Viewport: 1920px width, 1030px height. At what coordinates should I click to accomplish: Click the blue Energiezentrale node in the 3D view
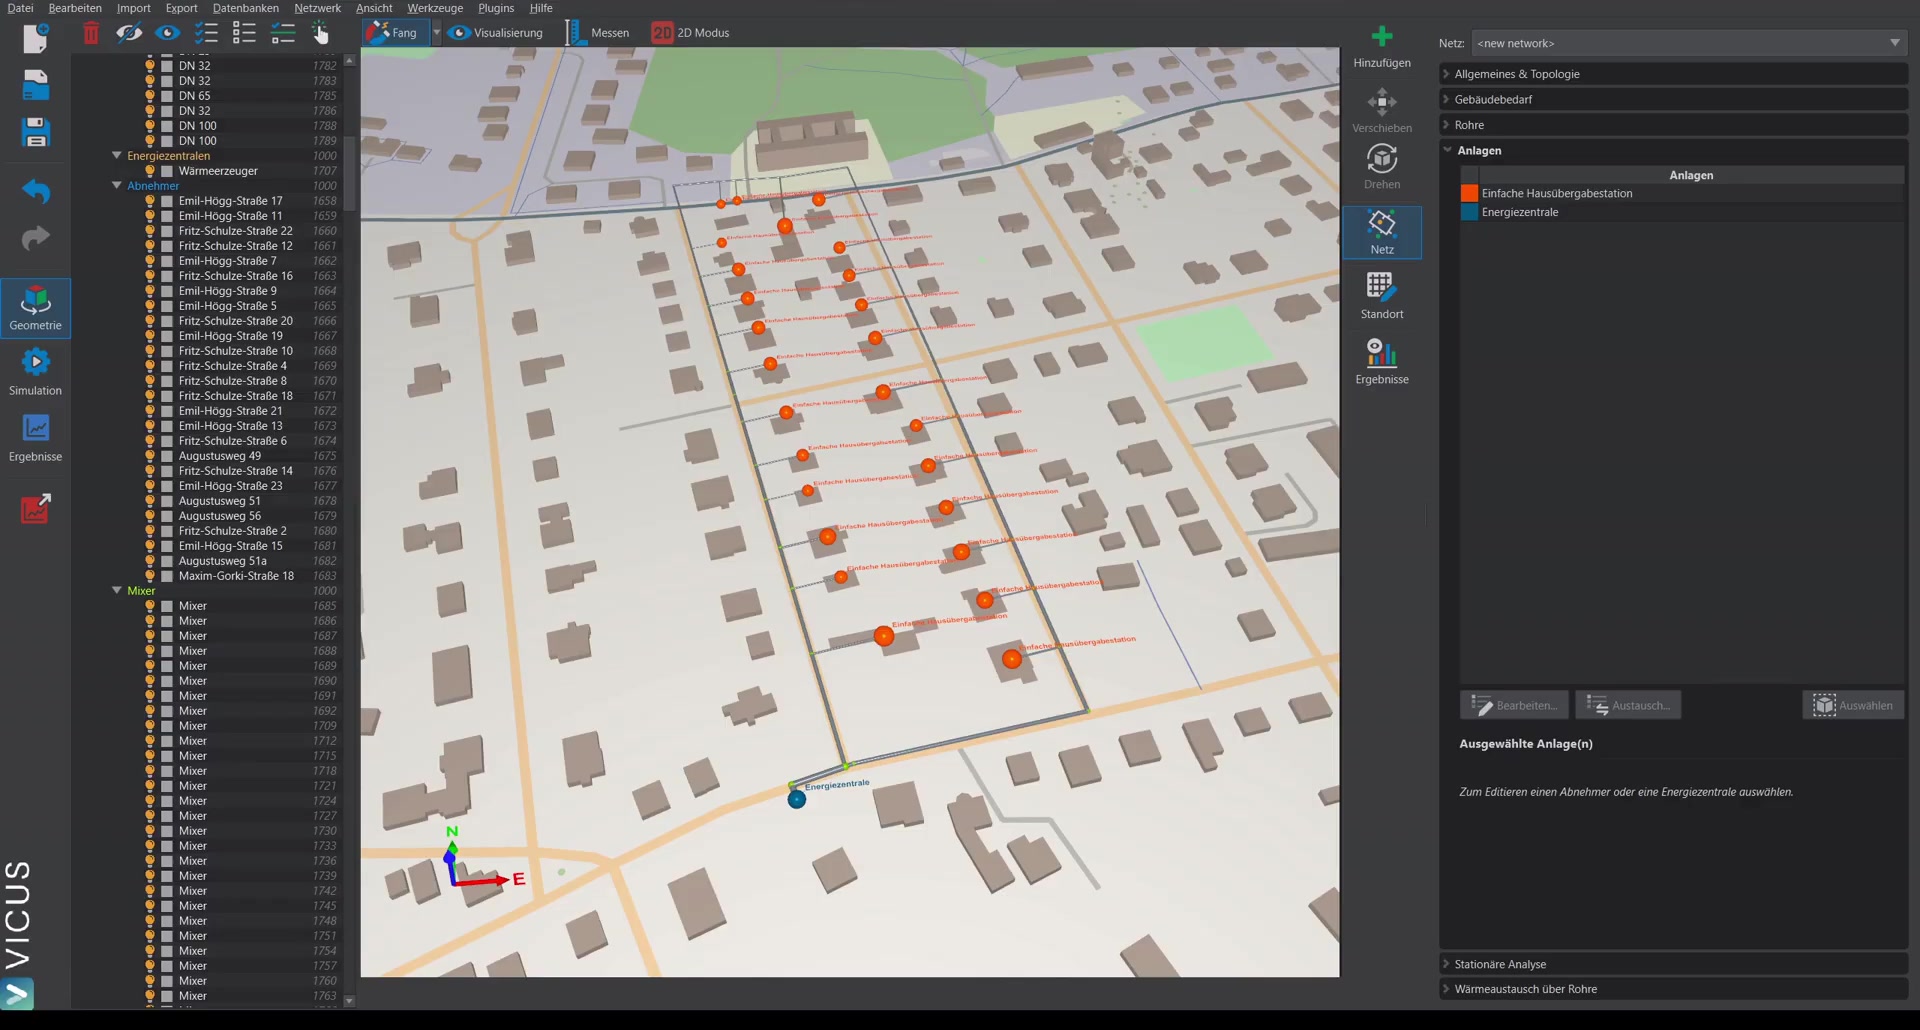(796, 799)
